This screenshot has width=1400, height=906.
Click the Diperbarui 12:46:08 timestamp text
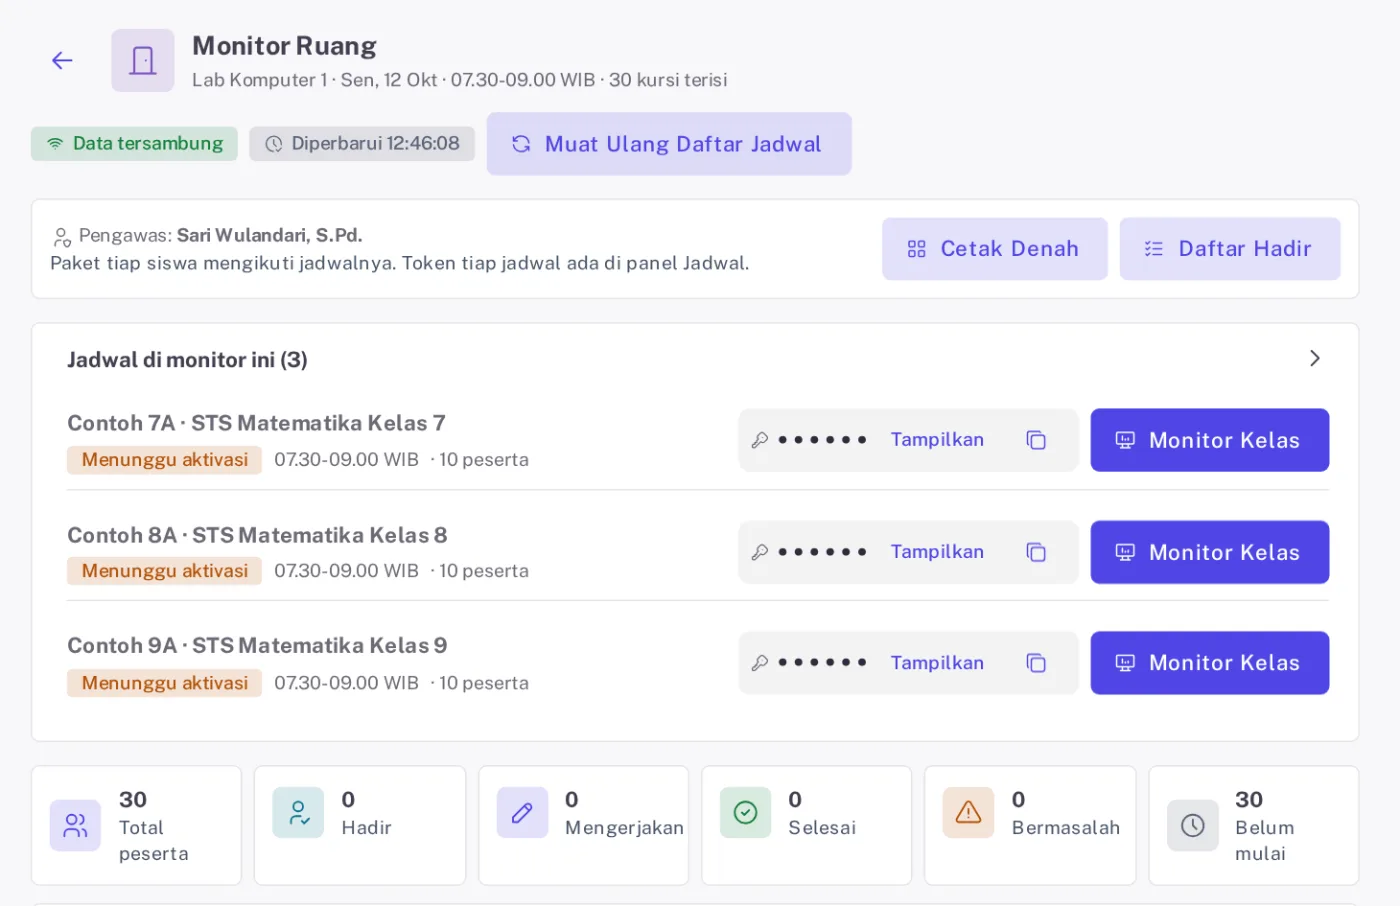[x=375, y=144]
